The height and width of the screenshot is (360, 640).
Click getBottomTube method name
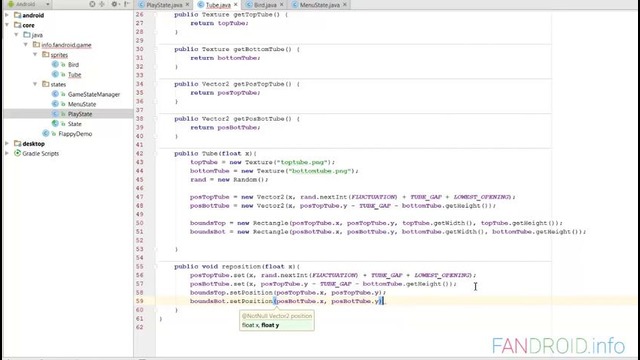click(258, 49)
